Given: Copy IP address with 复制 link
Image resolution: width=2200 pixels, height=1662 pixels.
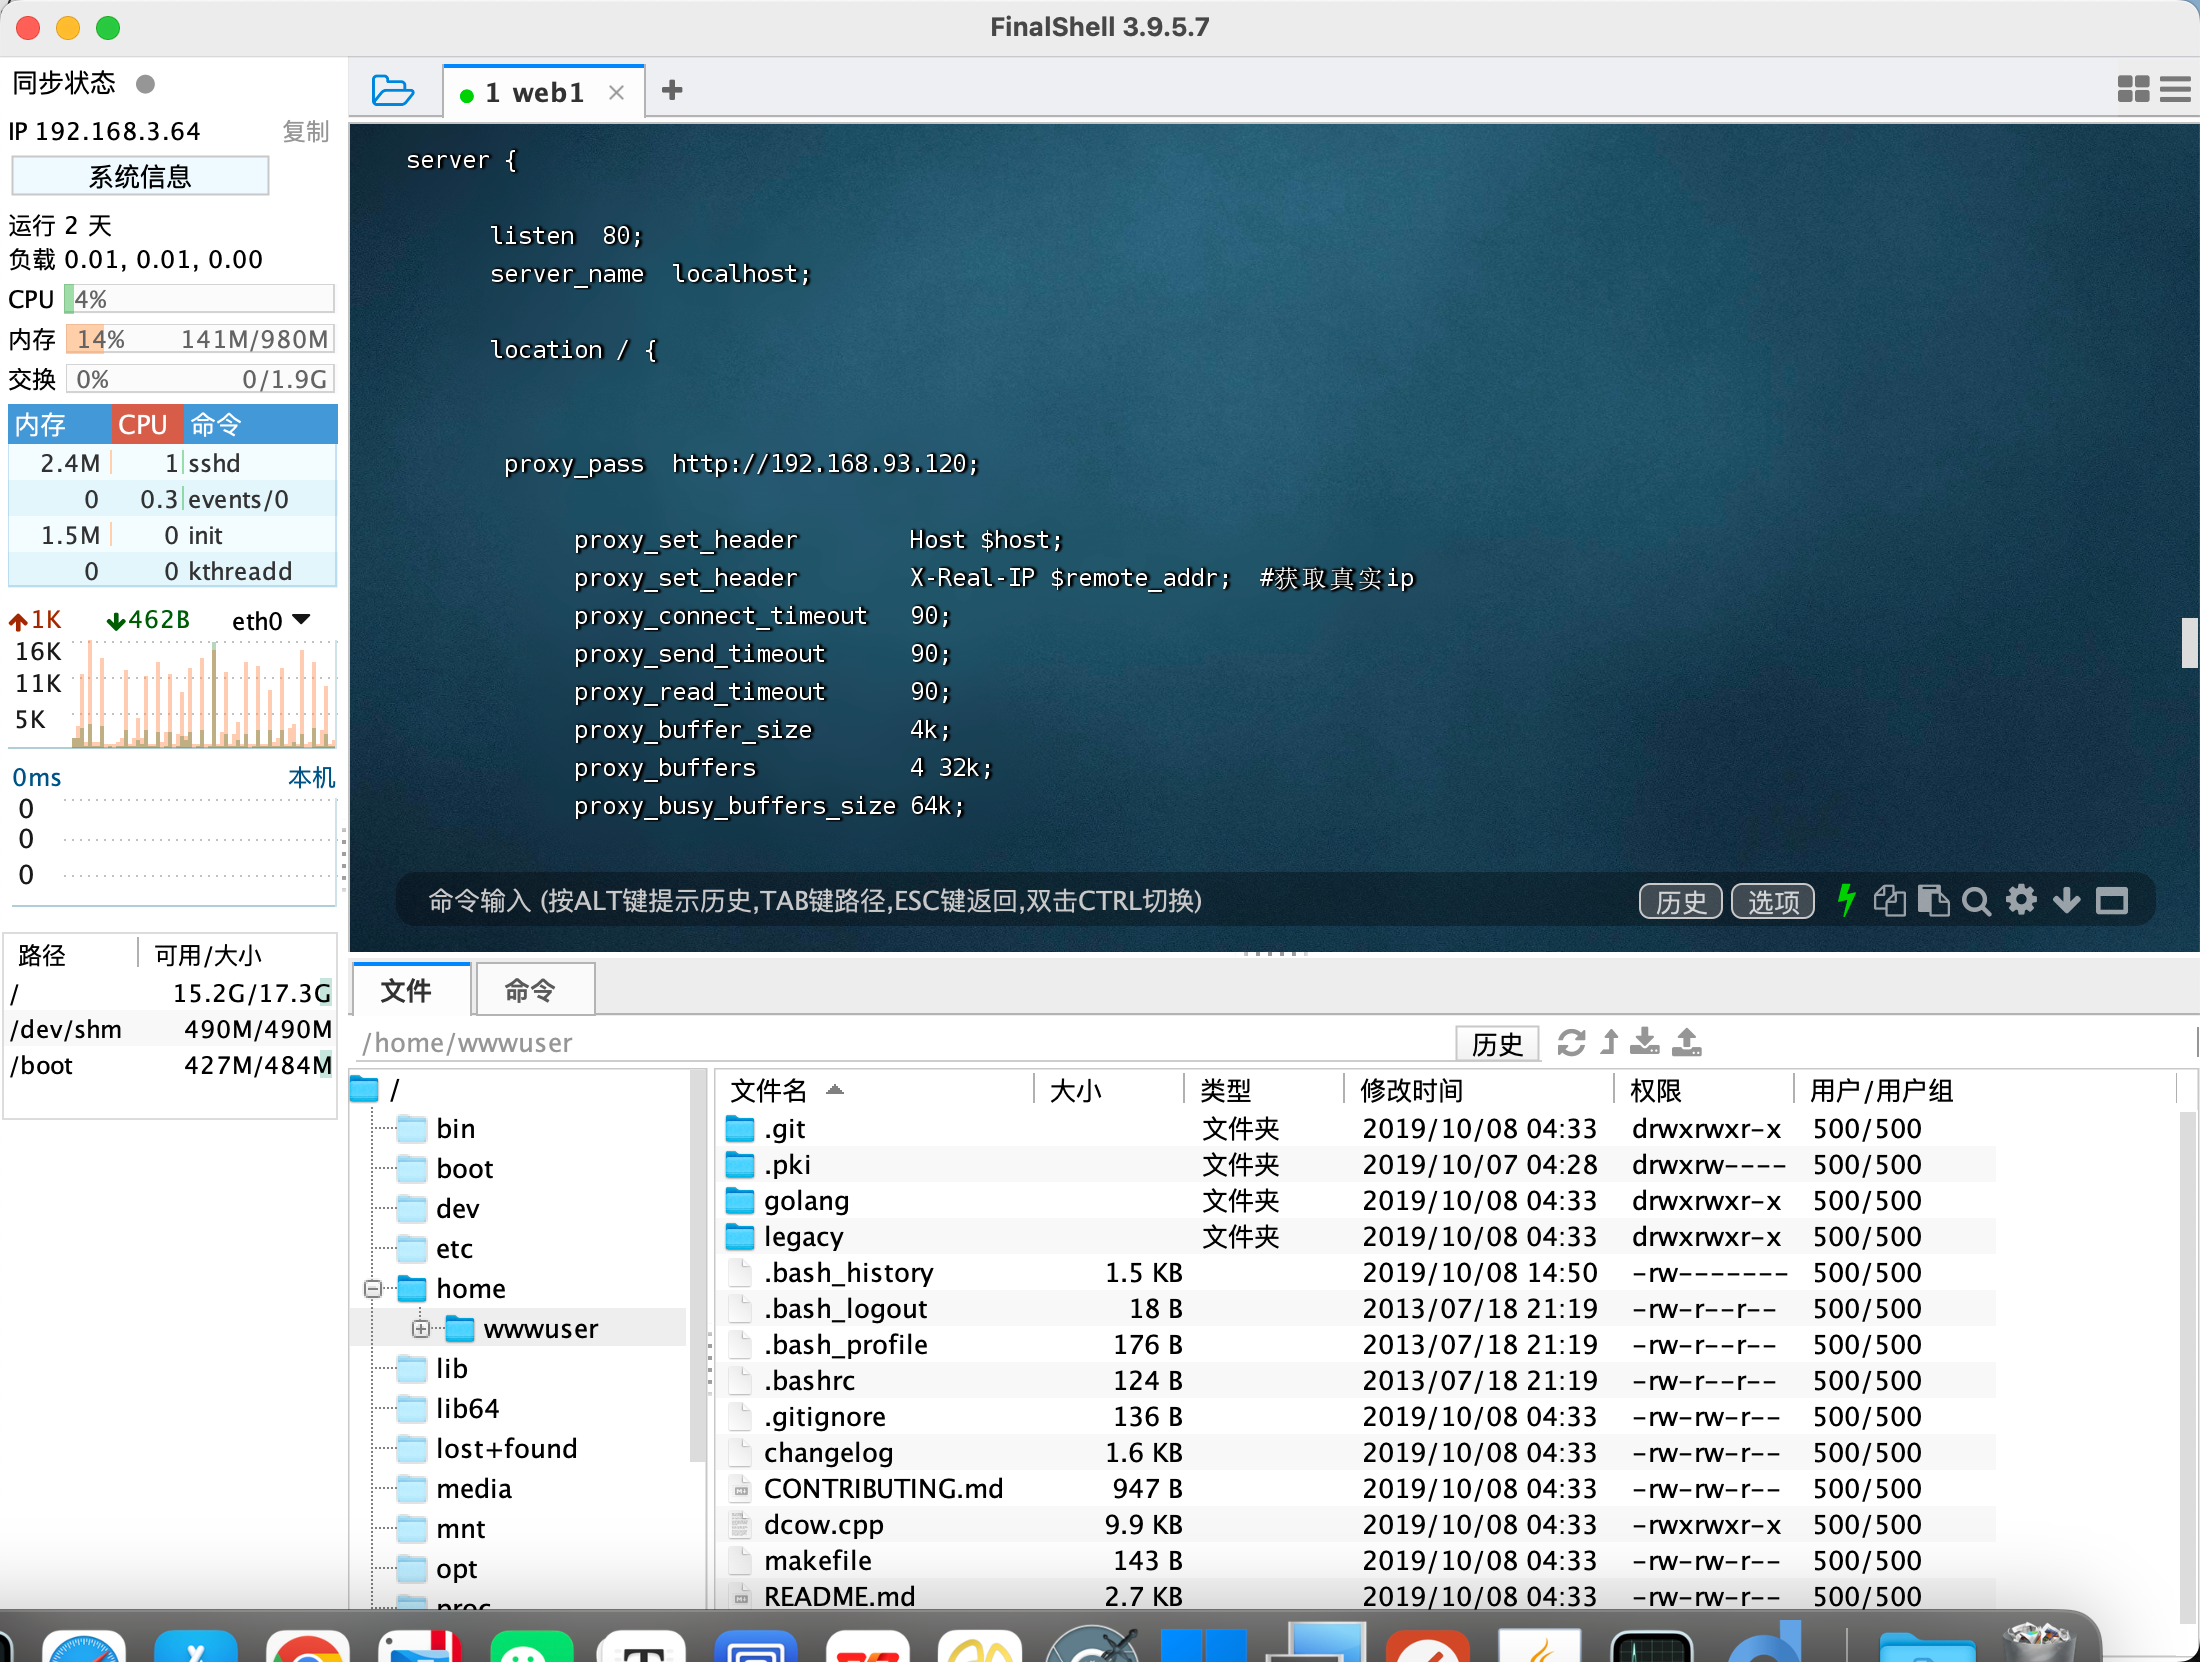Looking at the screenshot, I should [x=305, y=131].
